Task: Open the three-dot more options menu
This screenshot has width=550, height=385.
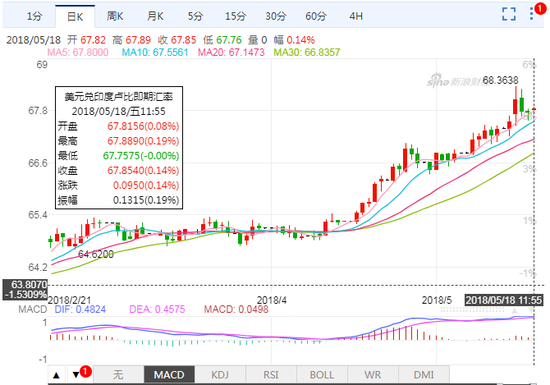Action: (532, 14)
